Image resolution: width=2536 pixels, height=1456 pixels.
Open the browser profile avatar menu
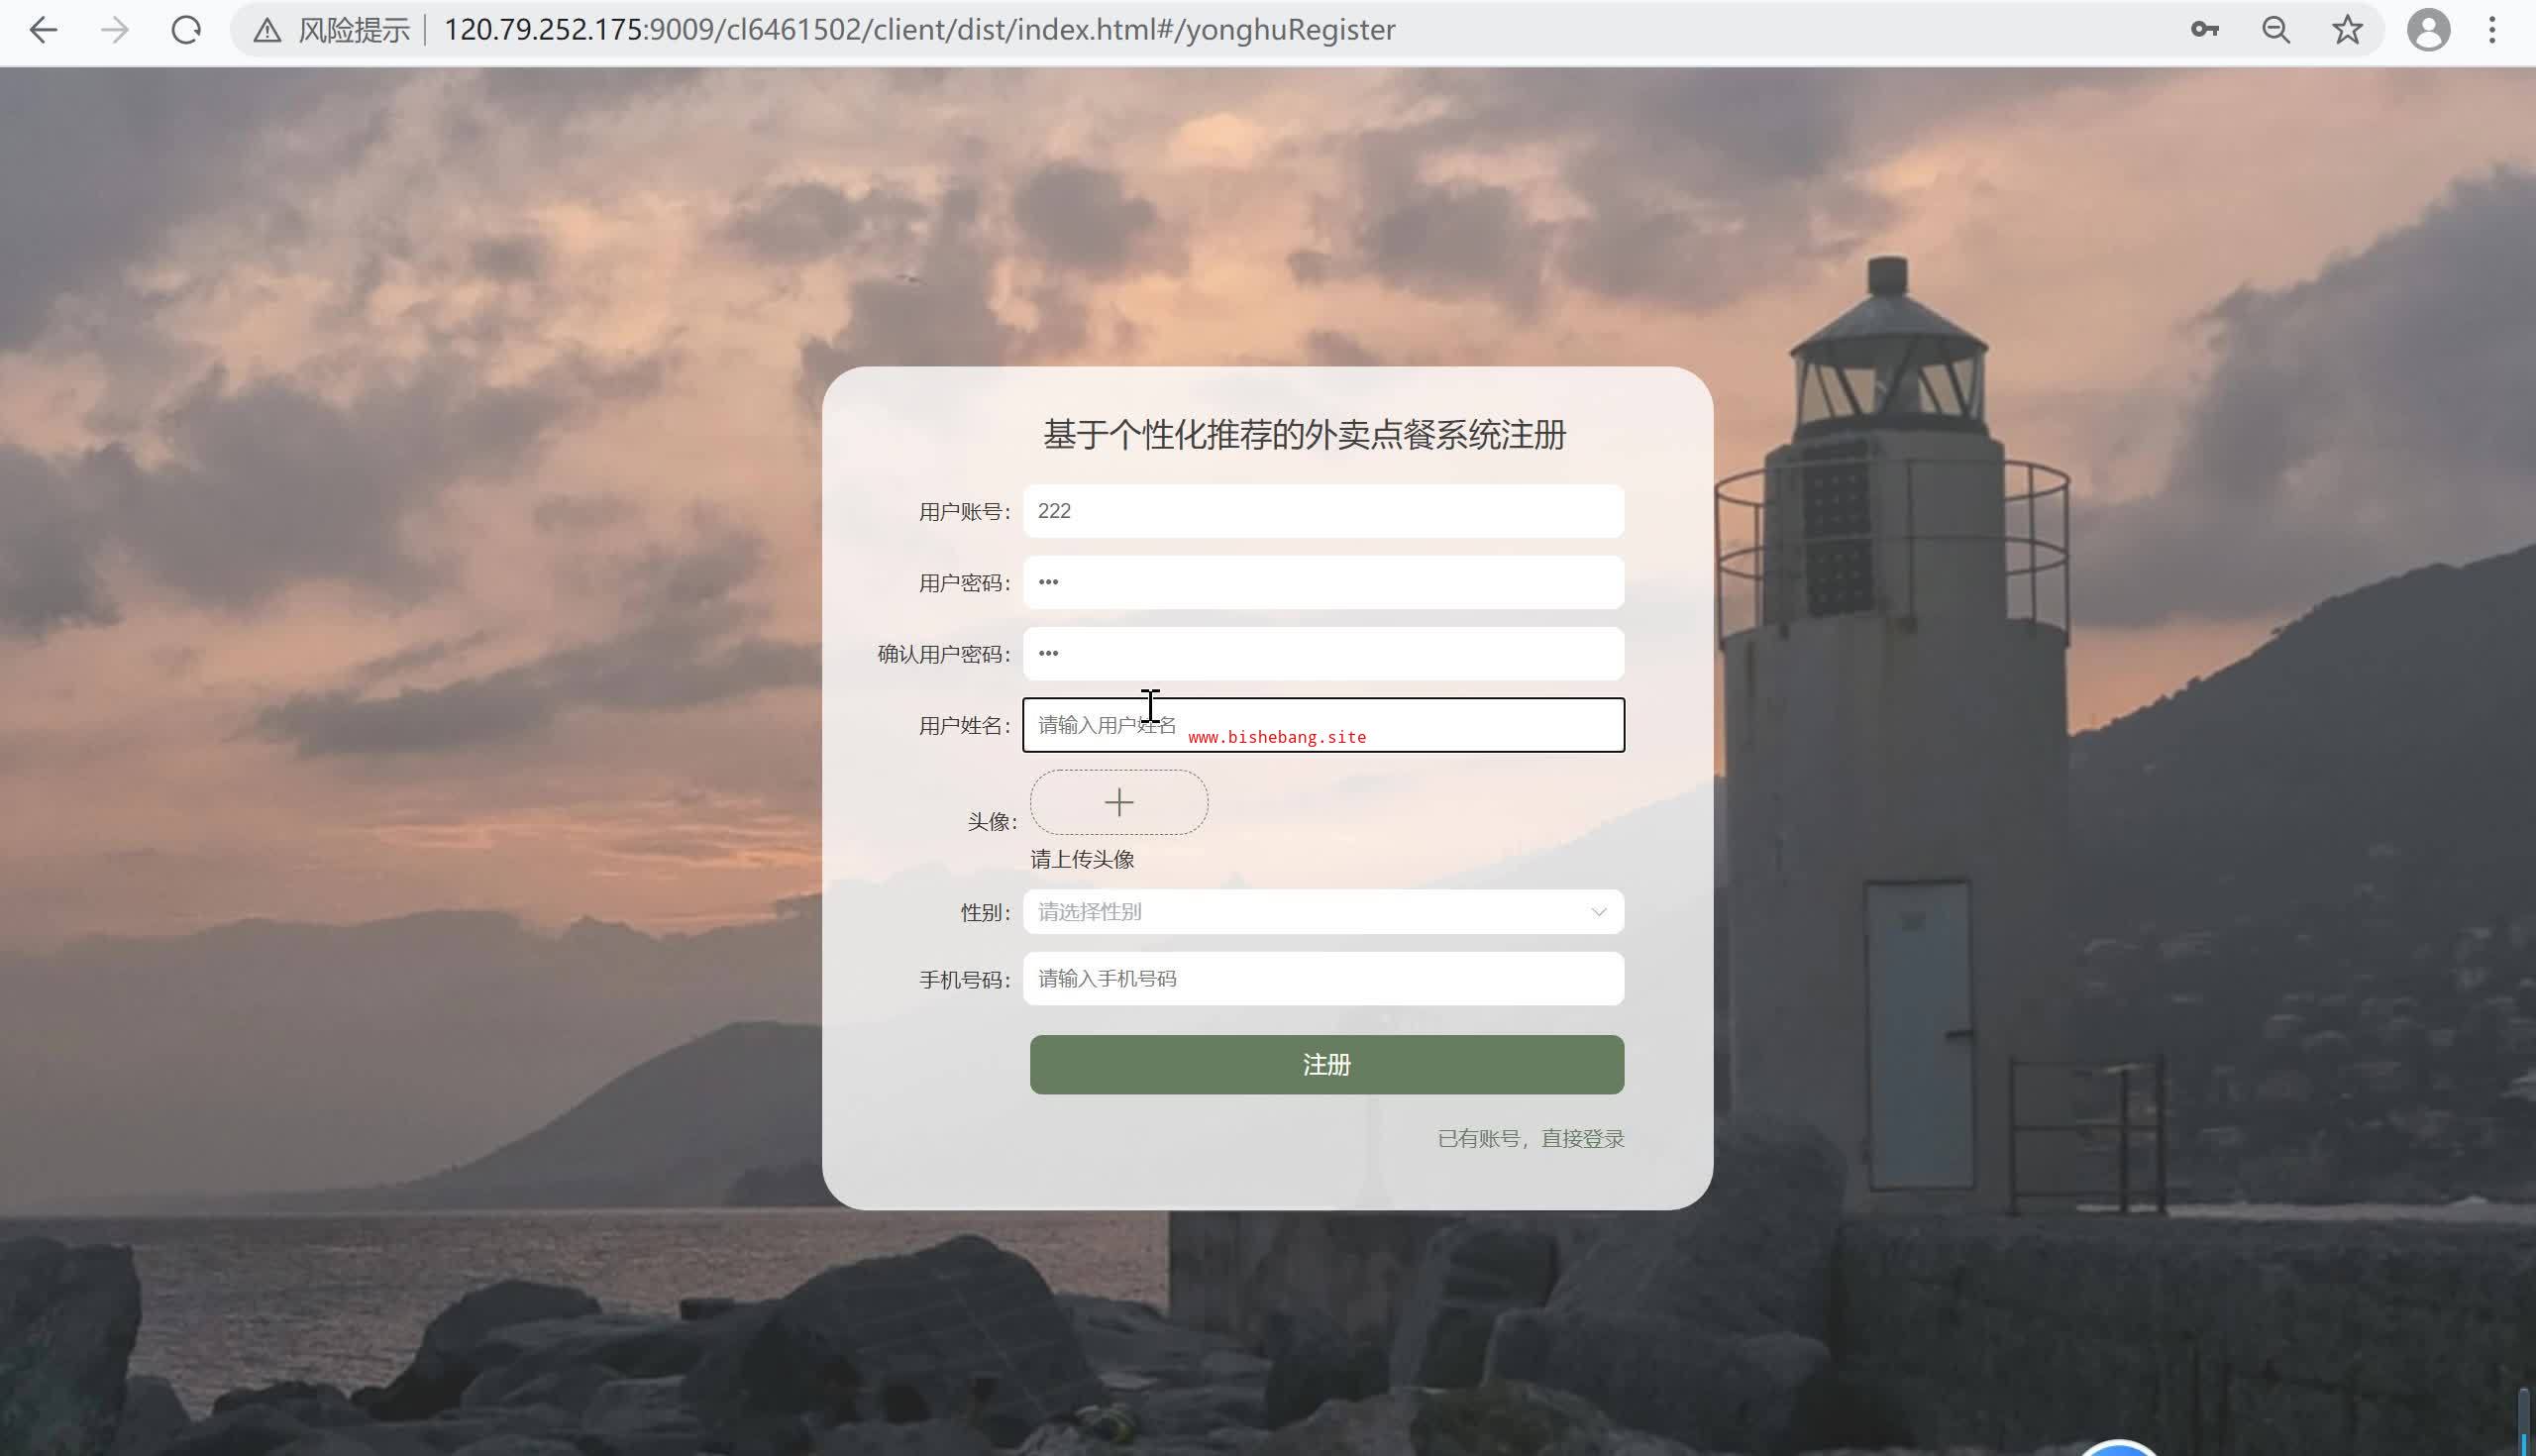click(2428, 30)
